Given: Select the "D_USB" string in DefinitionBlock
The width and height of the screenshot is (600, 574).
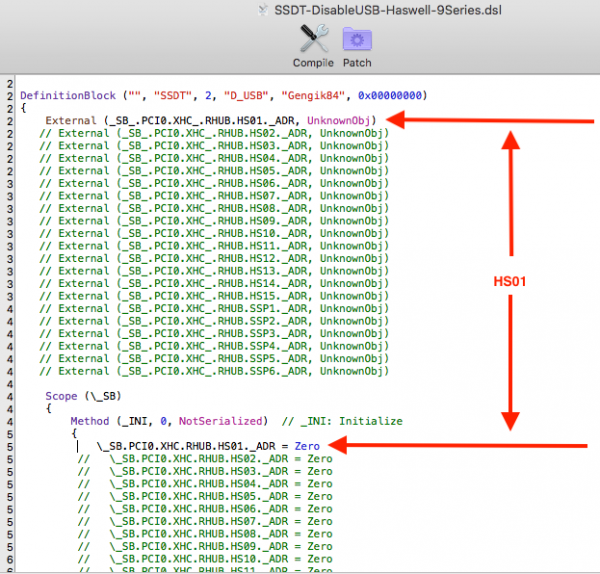Looking at the screenshot, I should (x=246, y=96).
